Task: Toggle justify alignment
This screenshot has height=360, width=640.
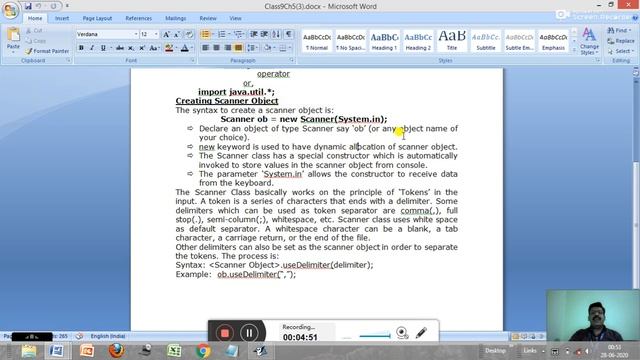Action: coord(238,48)
